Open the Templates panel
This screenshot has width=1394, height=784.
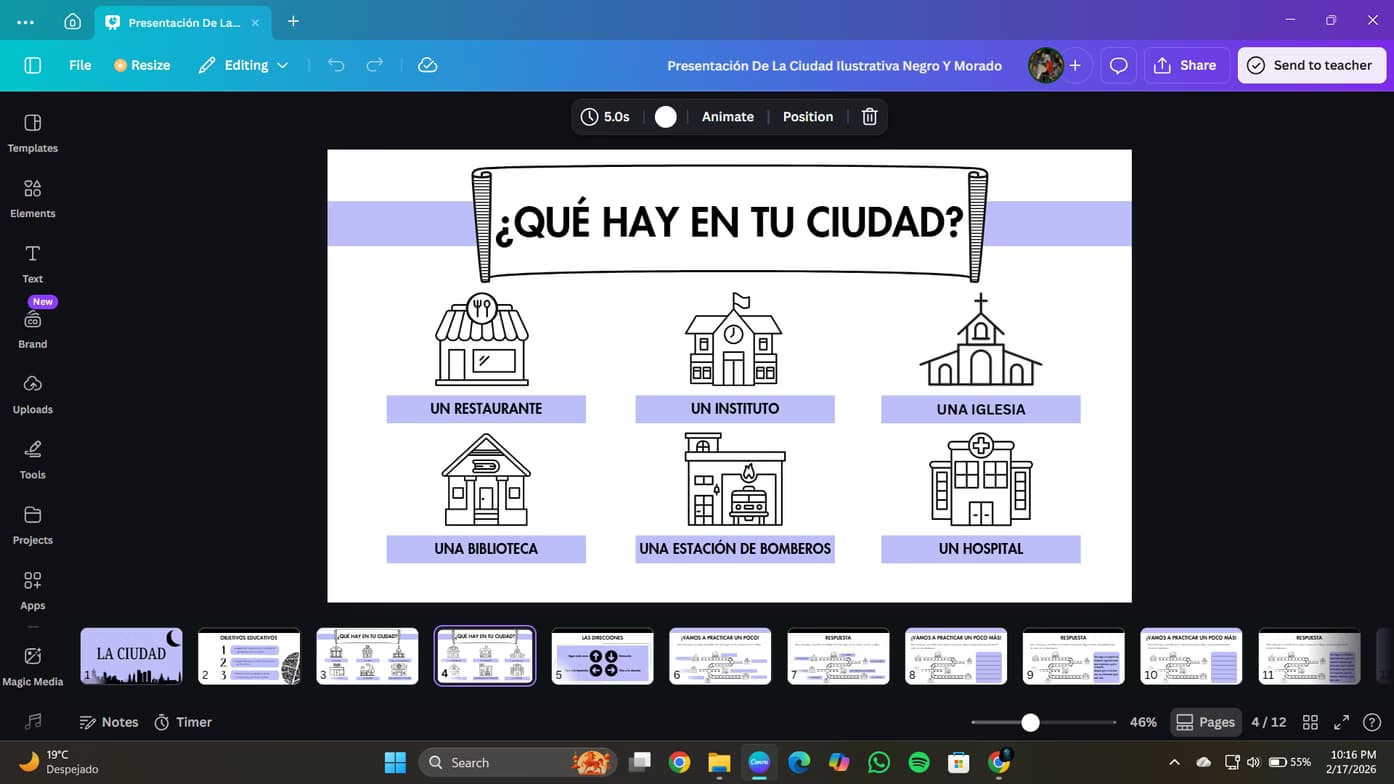[x=32, y=133]
